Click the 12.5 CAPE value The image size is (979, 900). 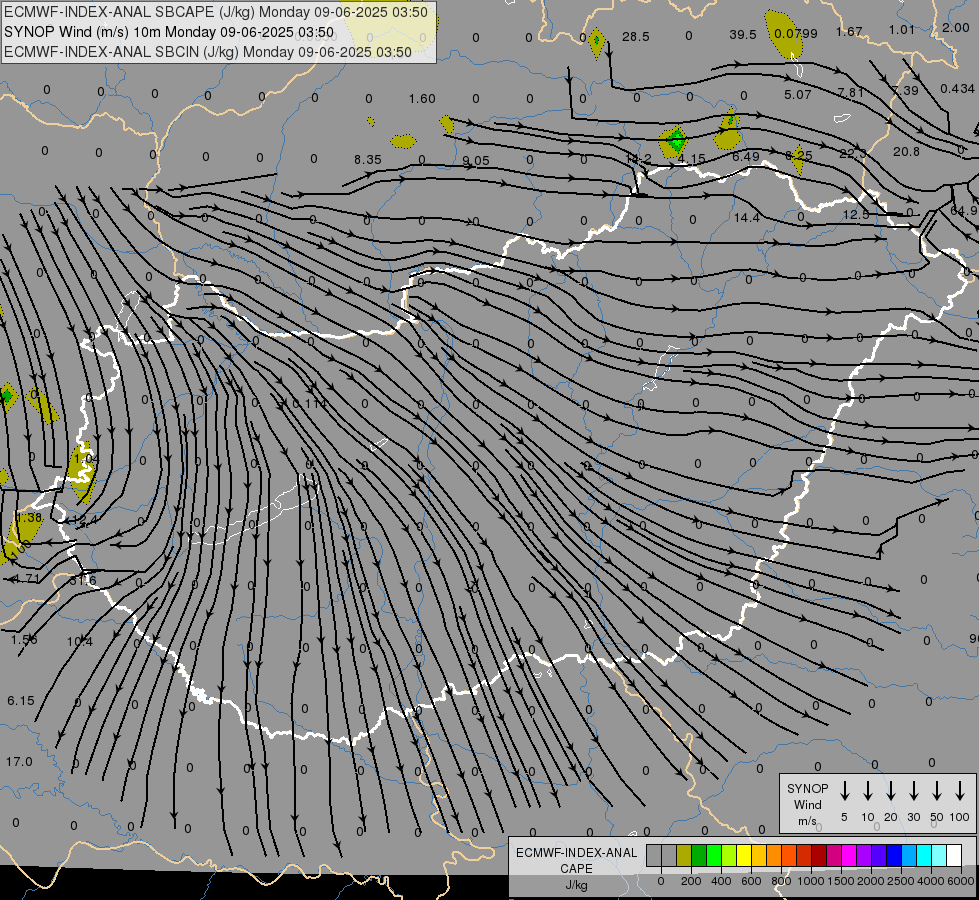[855, 214]
